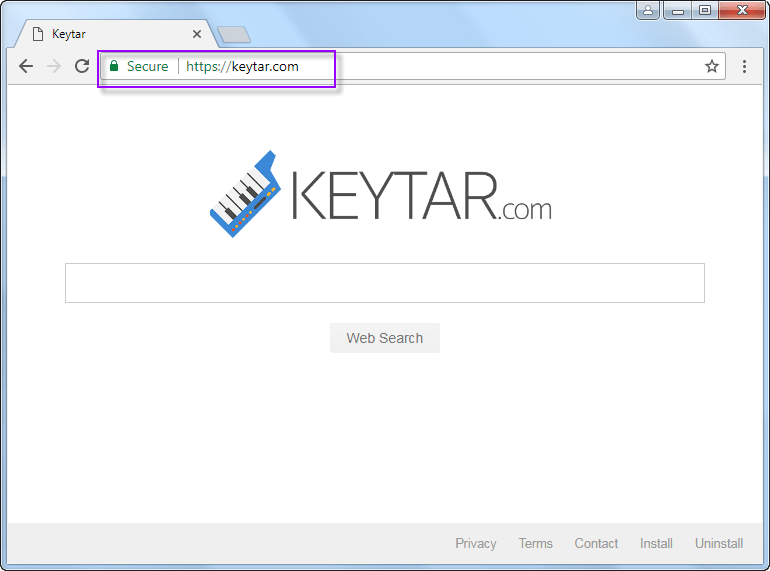Click the keytar instrument logo image
Image resolution: width=770 pixels, height=571 pixels.
[244, 193]
